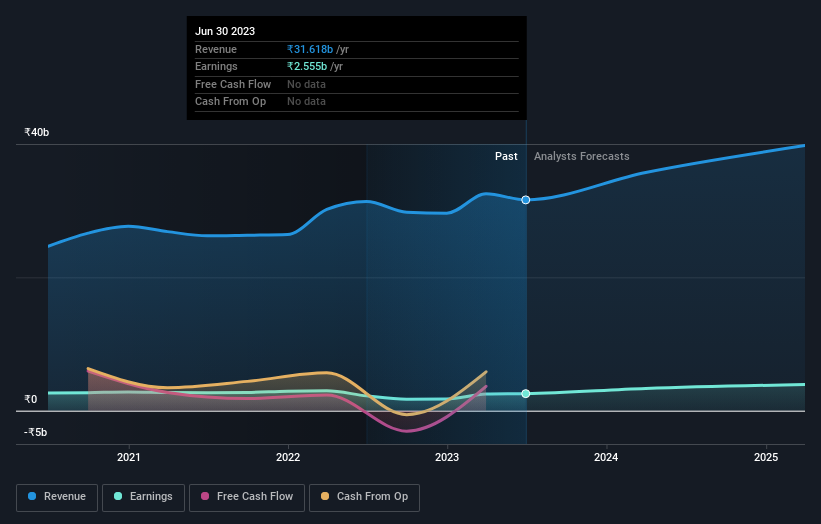The width and height of the screenshot is (821, 524).
Task: Select the Revenue data point at Jun 2023
Action: coord(526,200)
